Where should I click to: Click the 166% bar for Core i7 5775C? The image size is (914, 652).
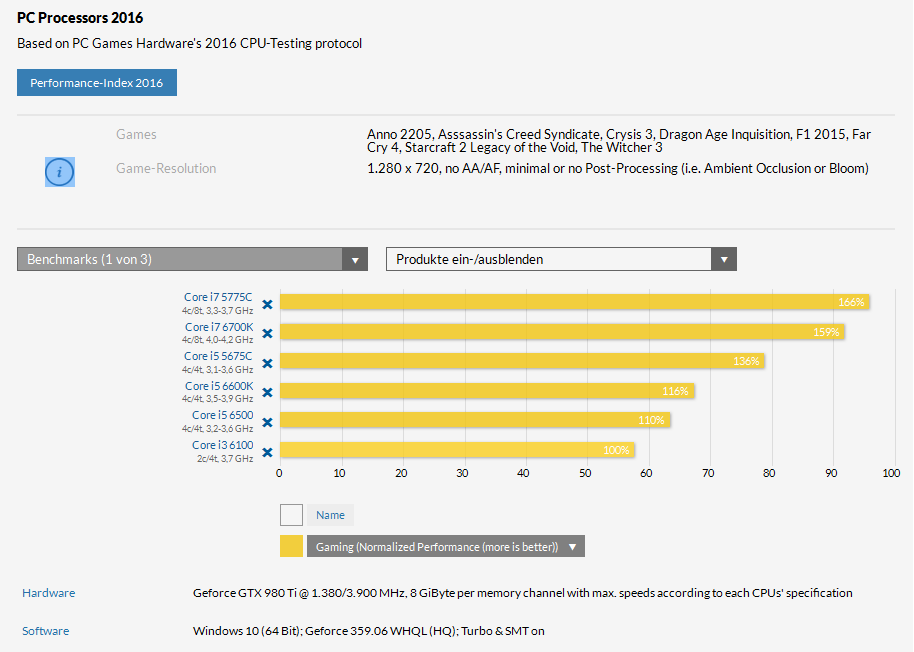[x=575, y=302]
